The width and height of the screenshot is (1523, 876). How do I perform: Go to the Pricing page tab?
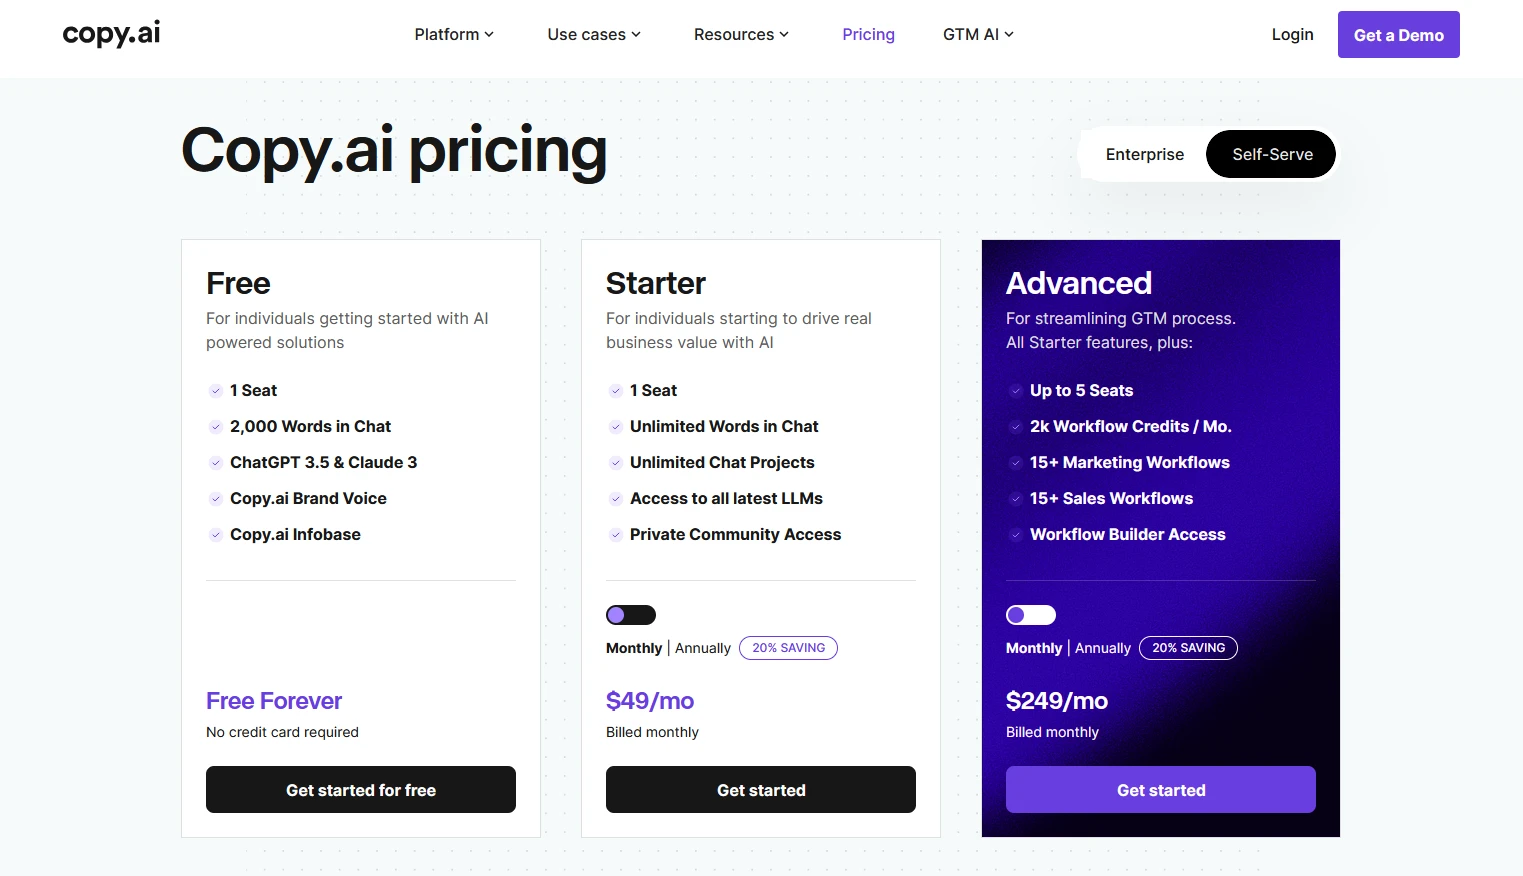[868, 34]
